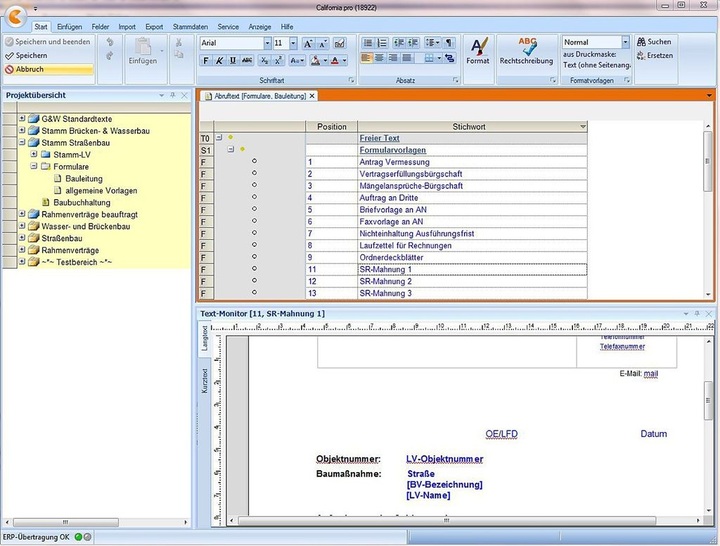Click the California.pro application logo button
The width and height of the screenshot is (720, 546).
(x=14, y=18)
